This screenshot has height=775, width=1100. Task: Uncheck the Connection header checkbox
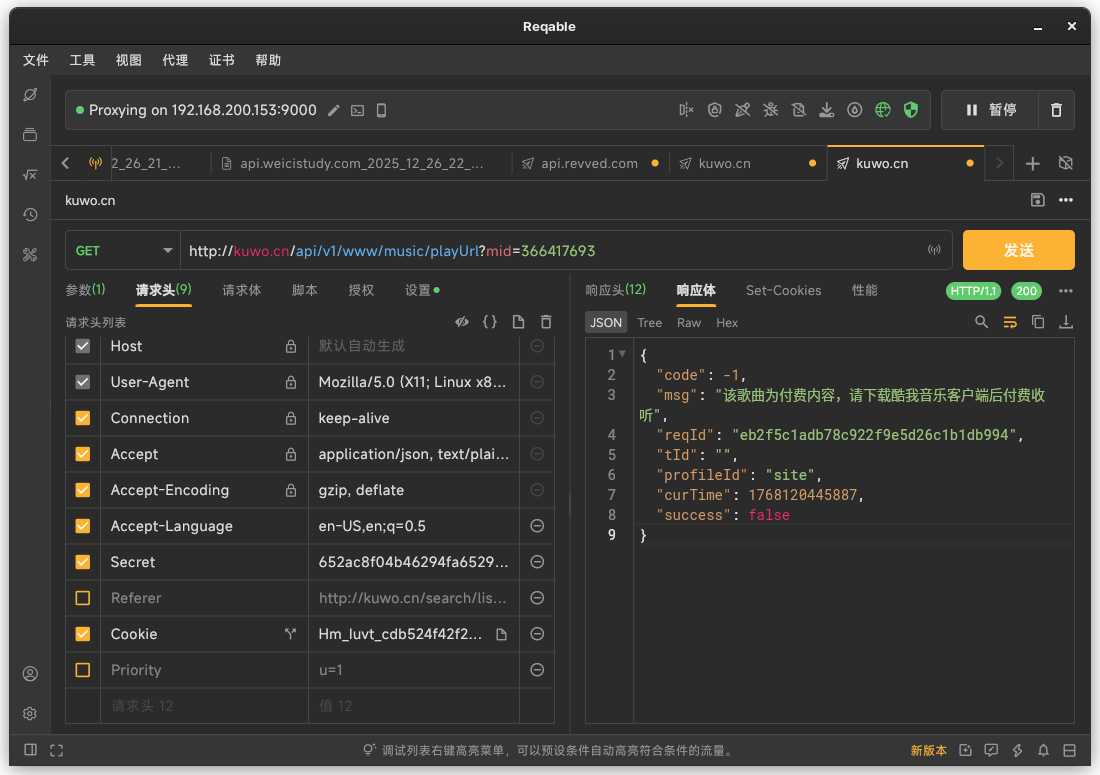(x=83, y=418)
